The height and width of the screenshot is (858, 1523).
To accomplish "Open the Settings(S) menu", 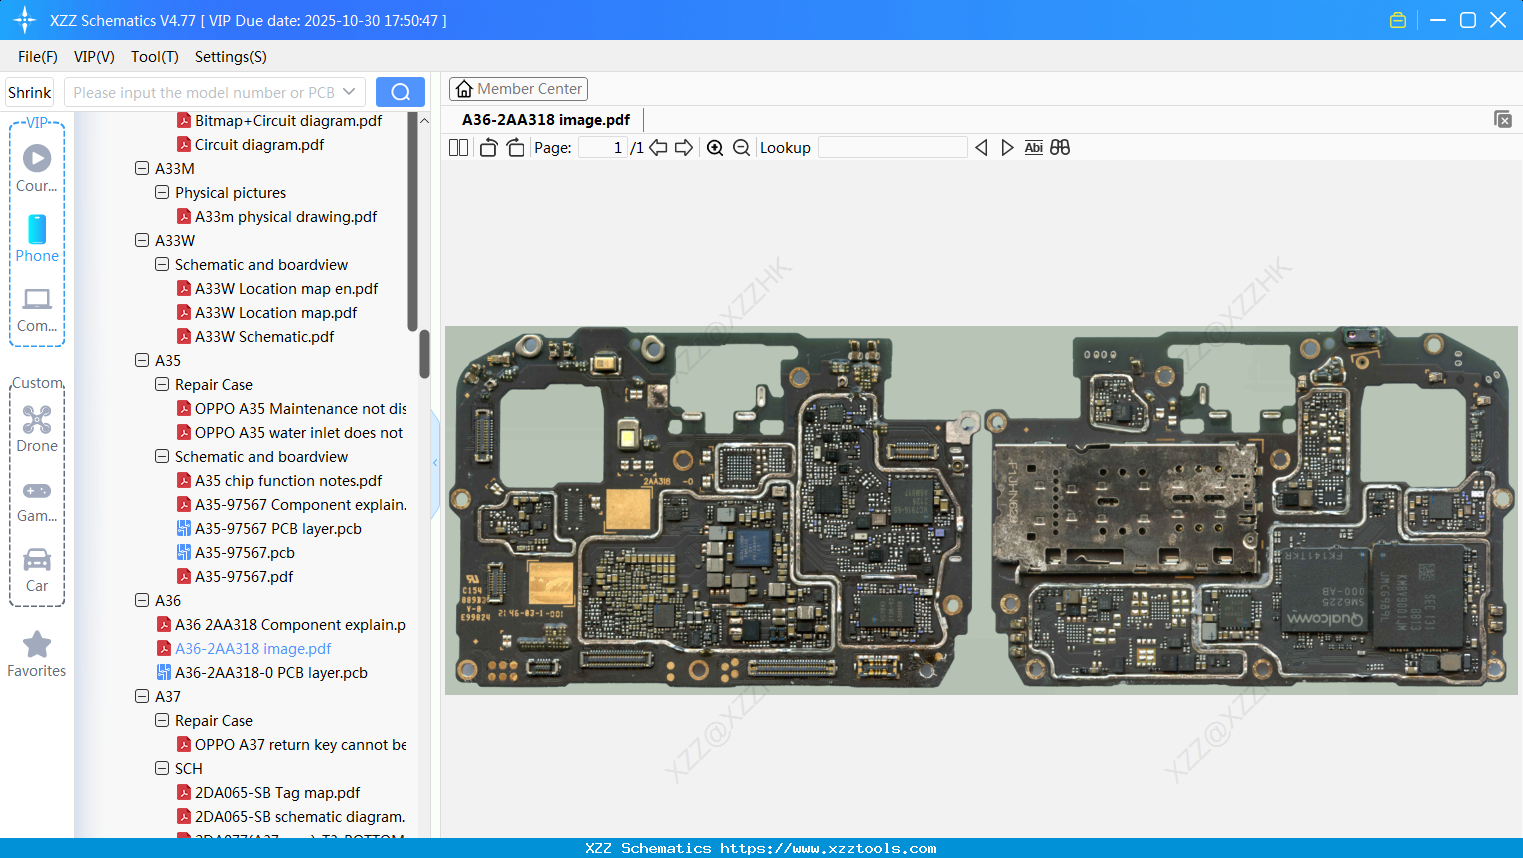I will coord(230,57).
